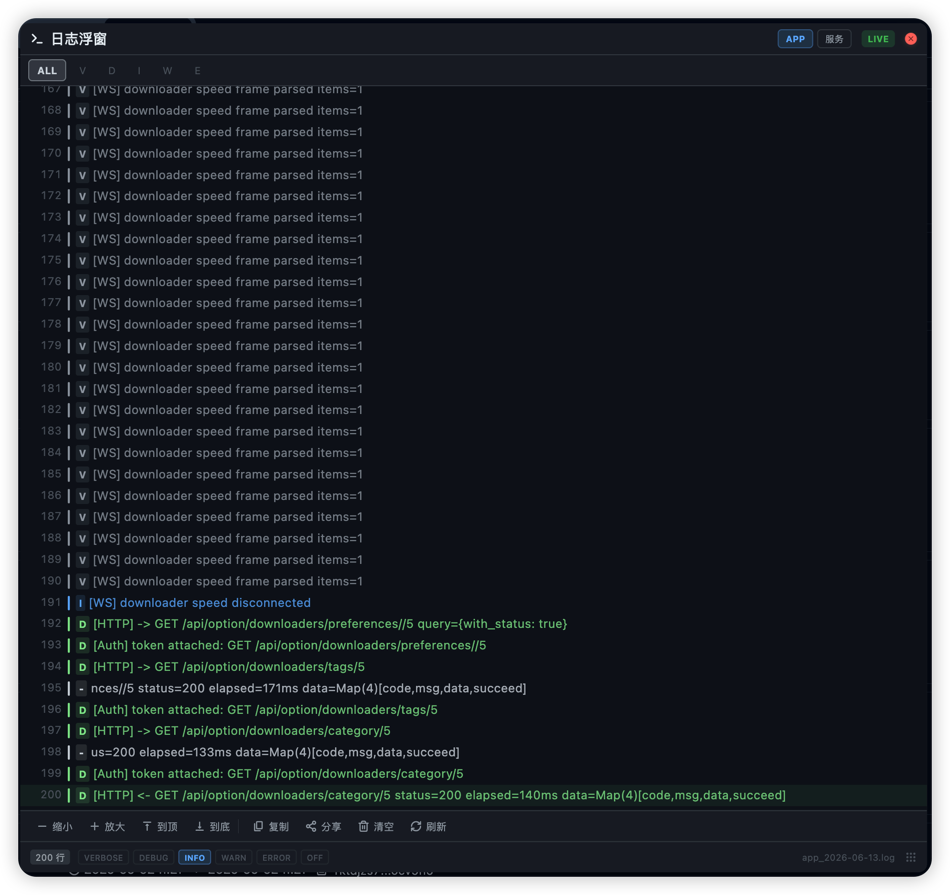Turn logging OFF
This screenshot has height=895, width=950.
pyautogui.click(x=314, y=857)
